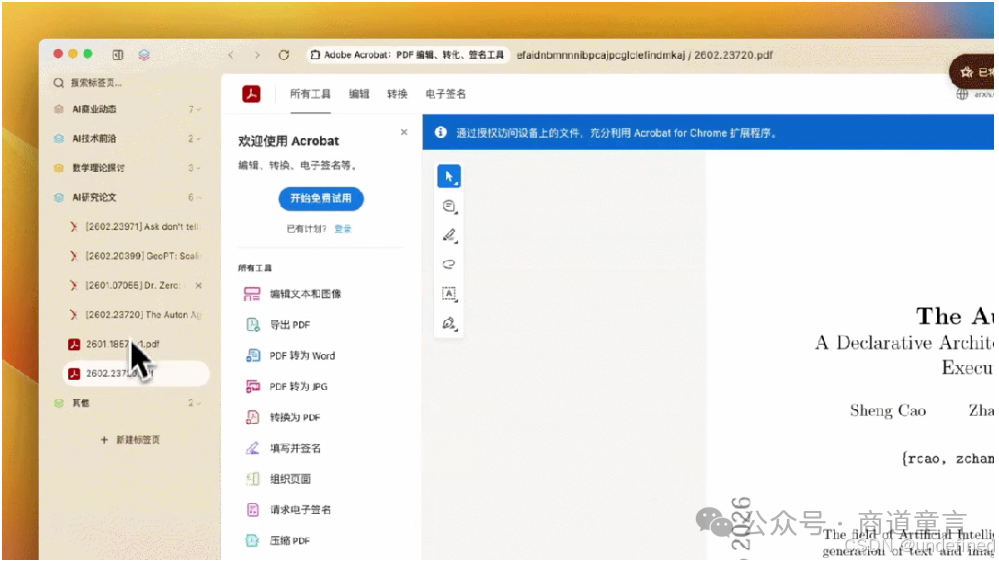This screenshot has height=563, width=999.
Task: Select the text box tool
Action: coord(449,294)
